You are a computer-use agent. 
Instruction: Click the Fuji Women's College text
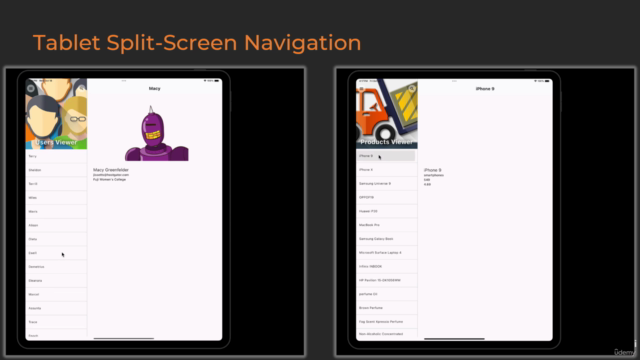109,180
